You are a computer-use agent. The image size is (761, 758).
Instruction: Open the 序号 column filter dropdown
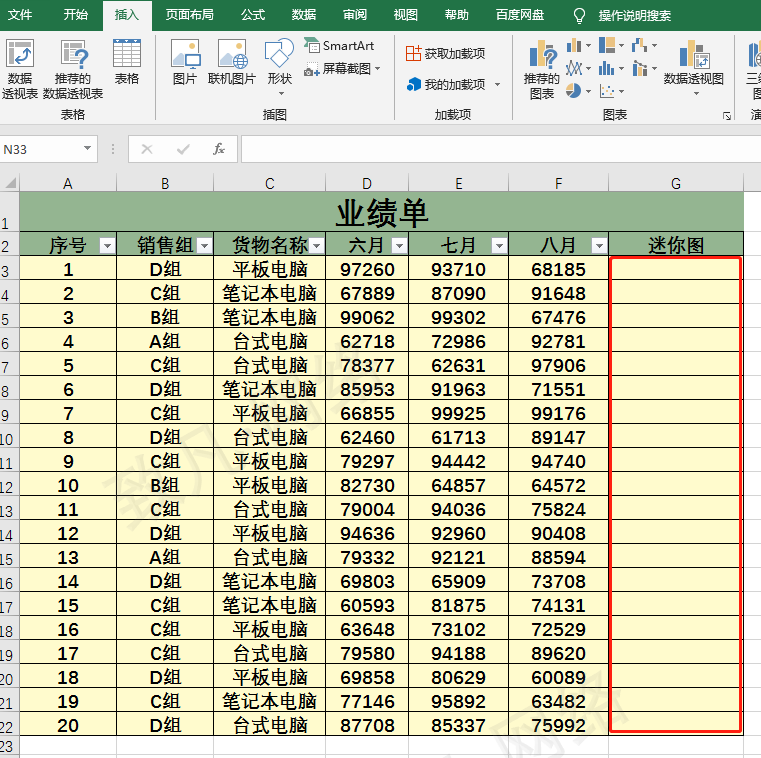click(x=107, y=246)
